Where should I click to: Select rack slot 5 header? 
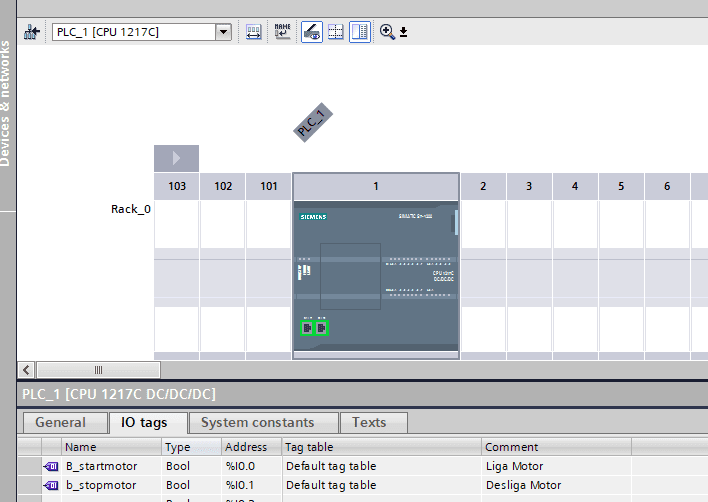(x=621, y=186)
